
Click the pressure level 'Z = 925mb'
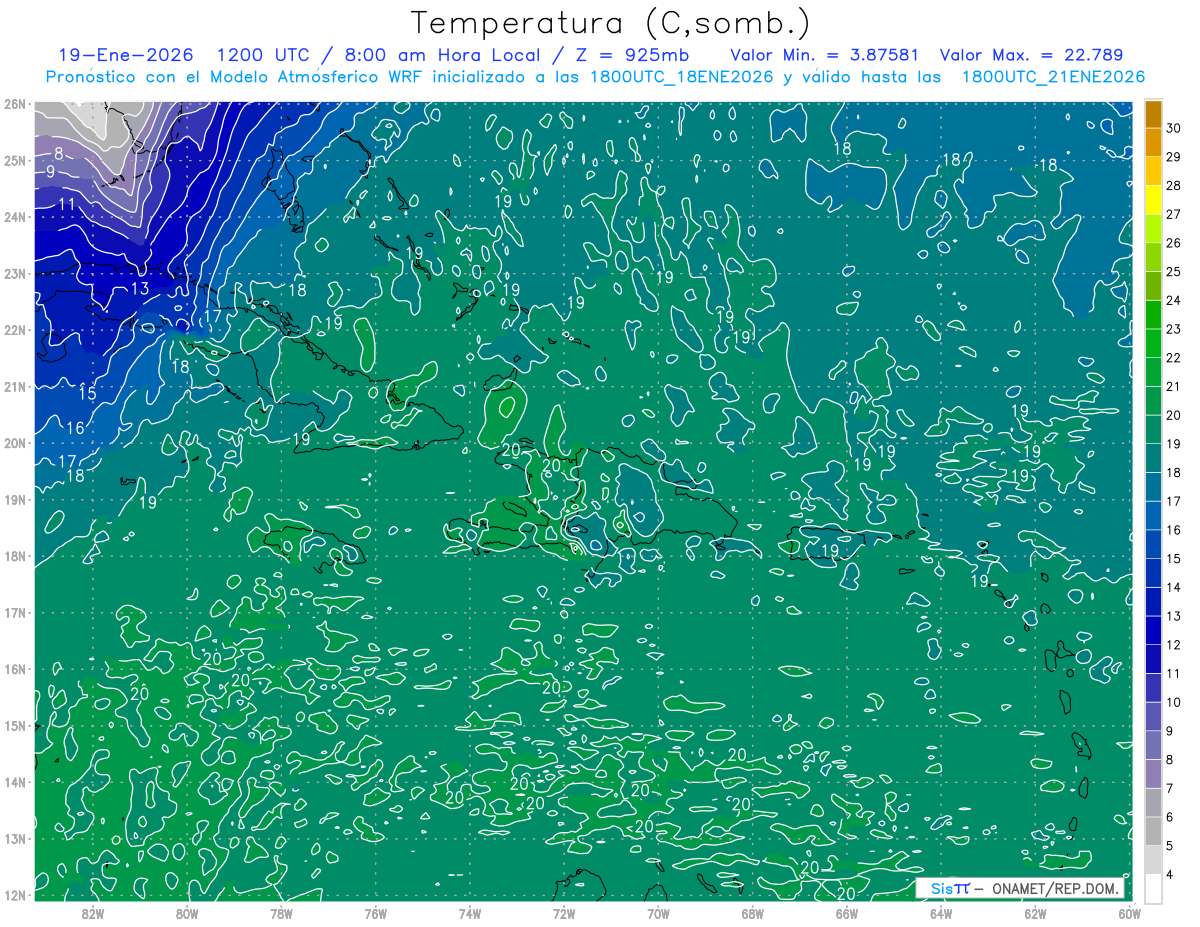tap(631, 55)
